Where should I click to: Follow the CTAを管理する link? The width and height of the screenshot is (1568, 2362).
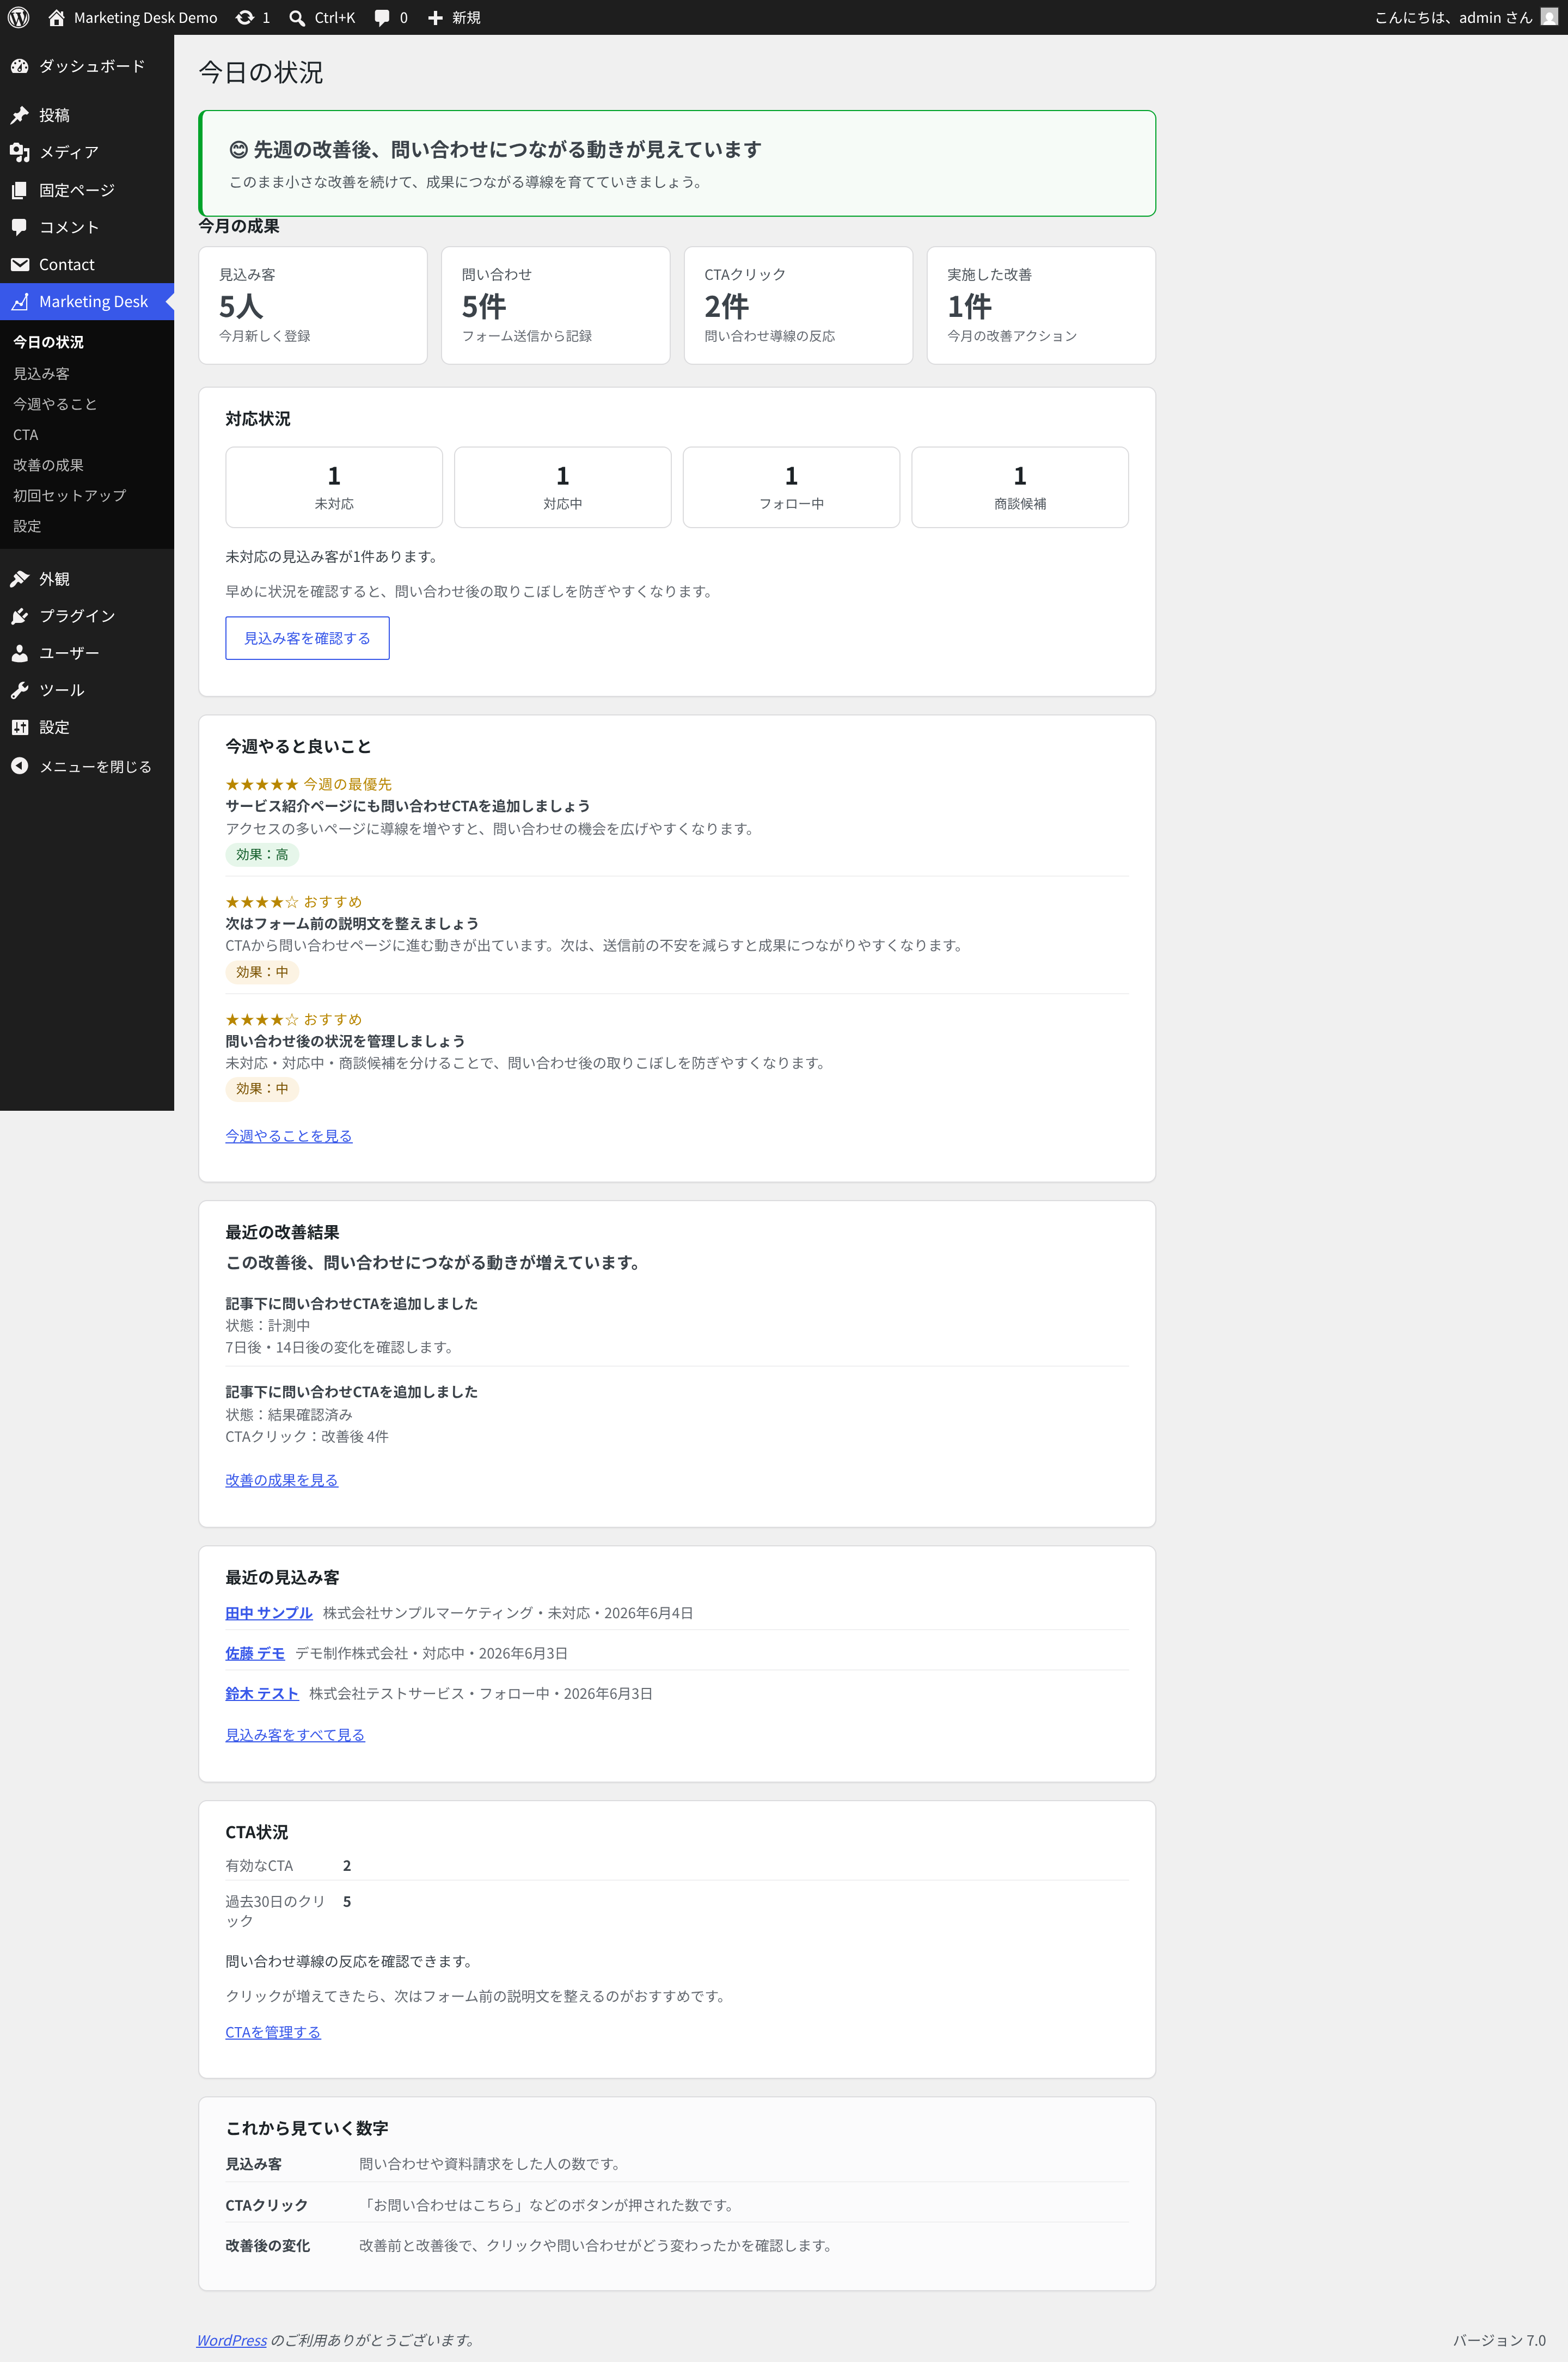coord(273,2031)
